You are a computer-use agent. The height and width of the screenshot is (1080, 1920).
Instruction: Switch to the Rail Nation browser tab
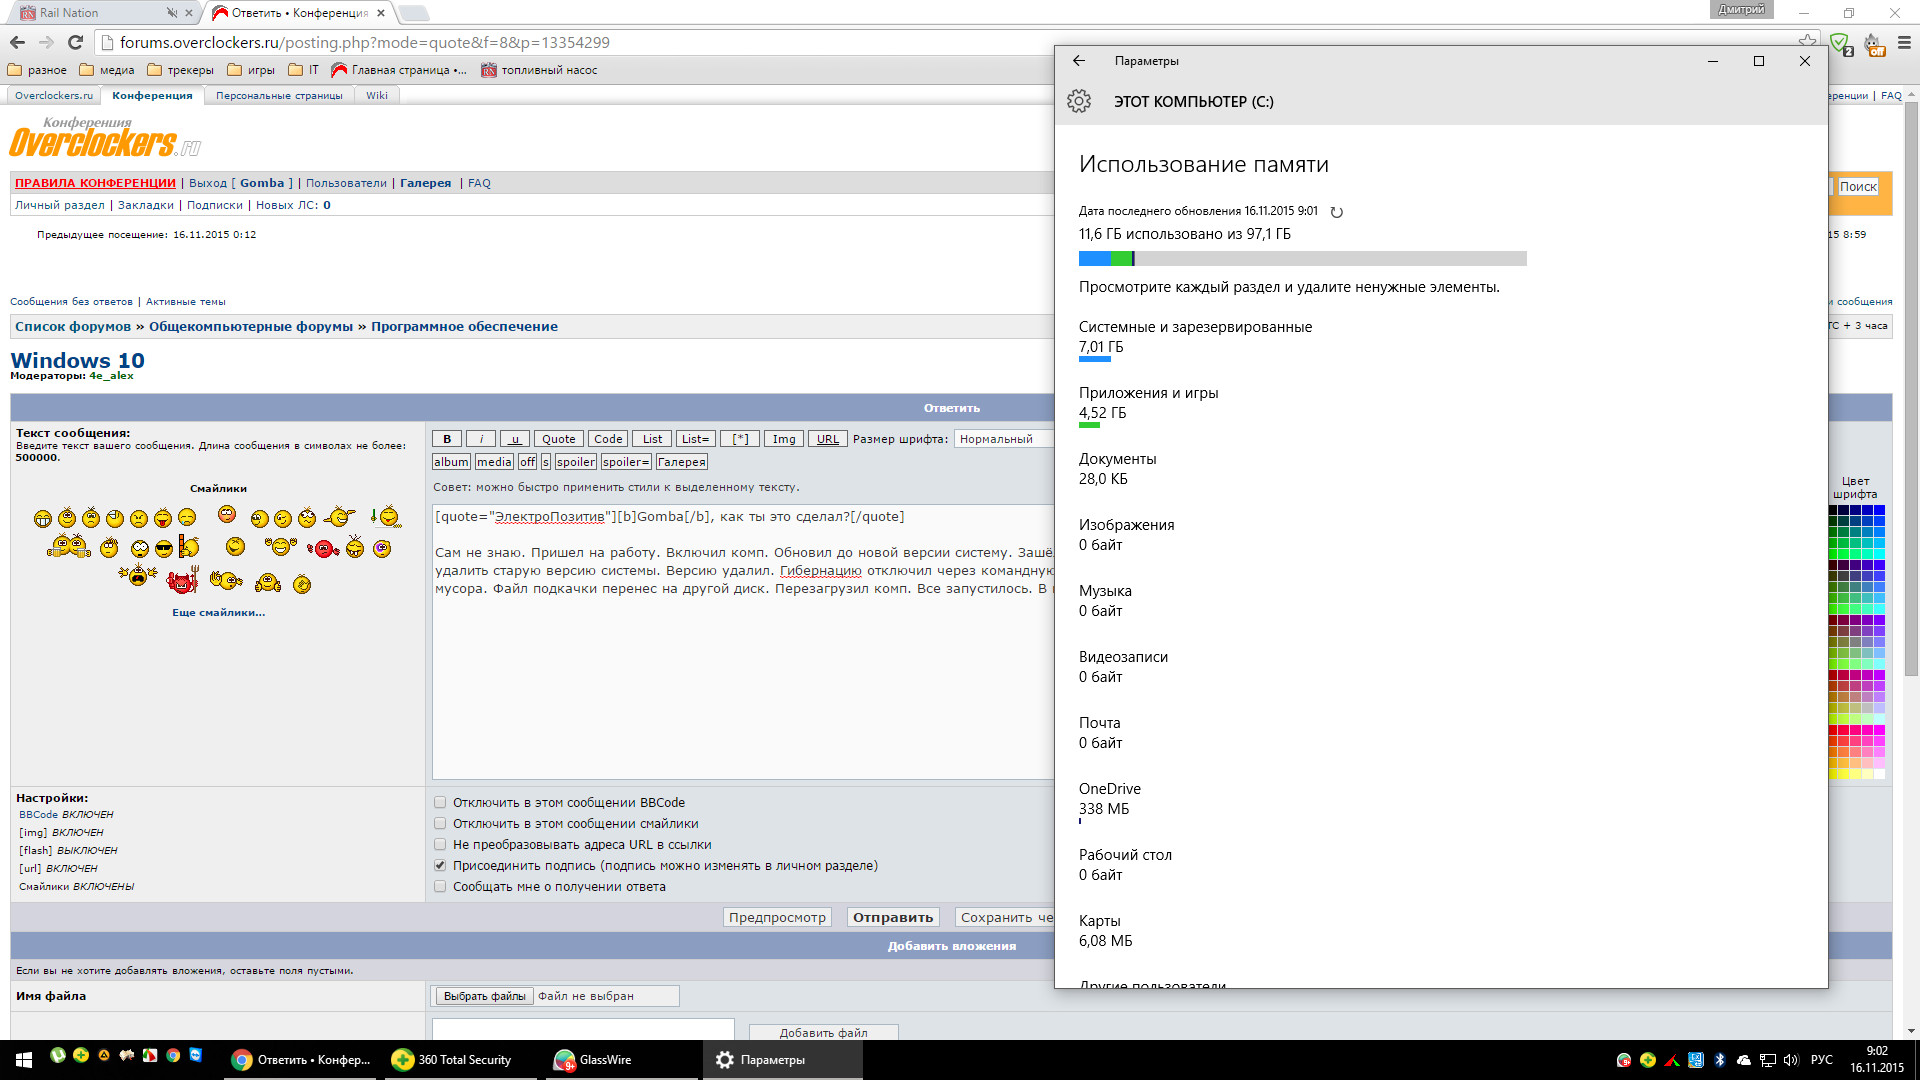70,13
